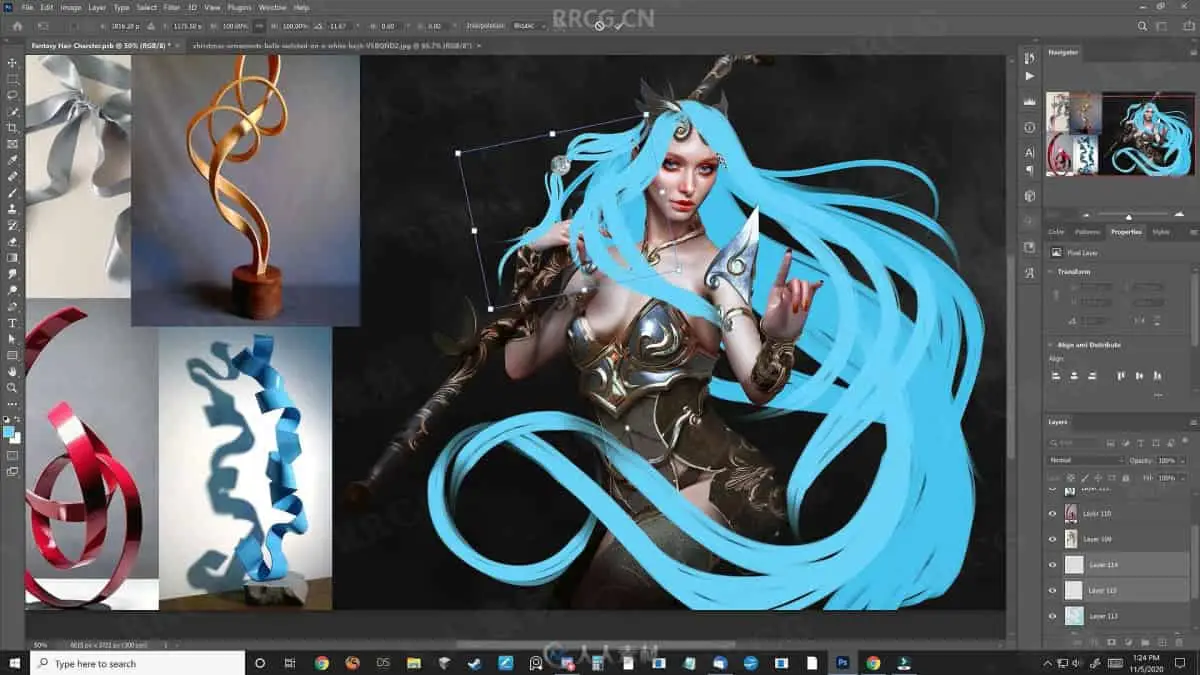
Task: Click the Navigator preview thumbnail
Action: (x=1119, y=134)
